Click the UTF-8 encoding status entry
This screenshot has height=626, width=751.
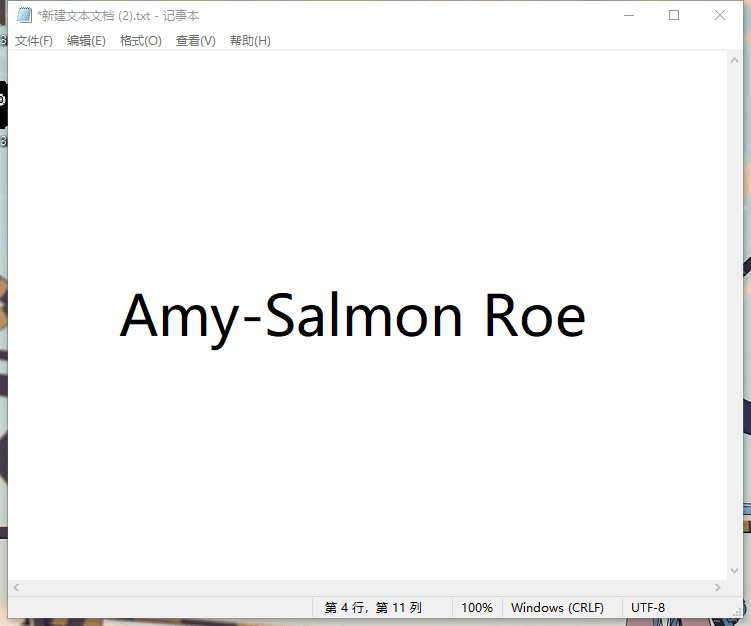pos(648,607)
